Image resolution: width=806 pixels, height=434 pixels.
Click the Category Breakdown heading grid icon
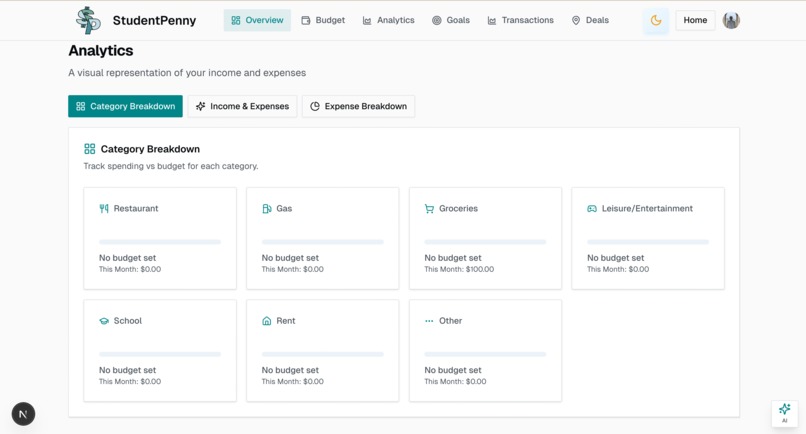point(89,149)
